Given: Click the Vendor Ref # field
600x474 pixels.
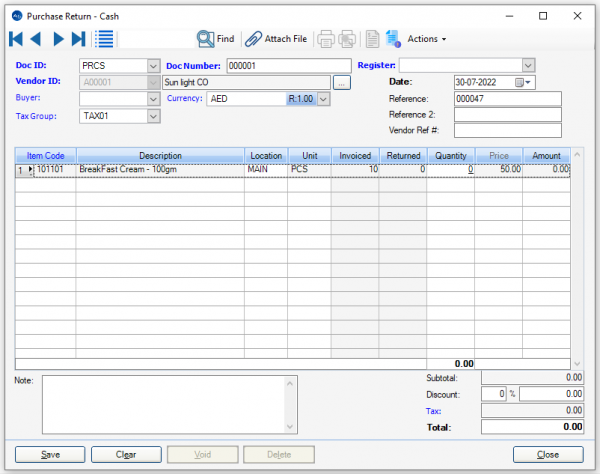Looking at the screenshot, I should click(507, 130).
